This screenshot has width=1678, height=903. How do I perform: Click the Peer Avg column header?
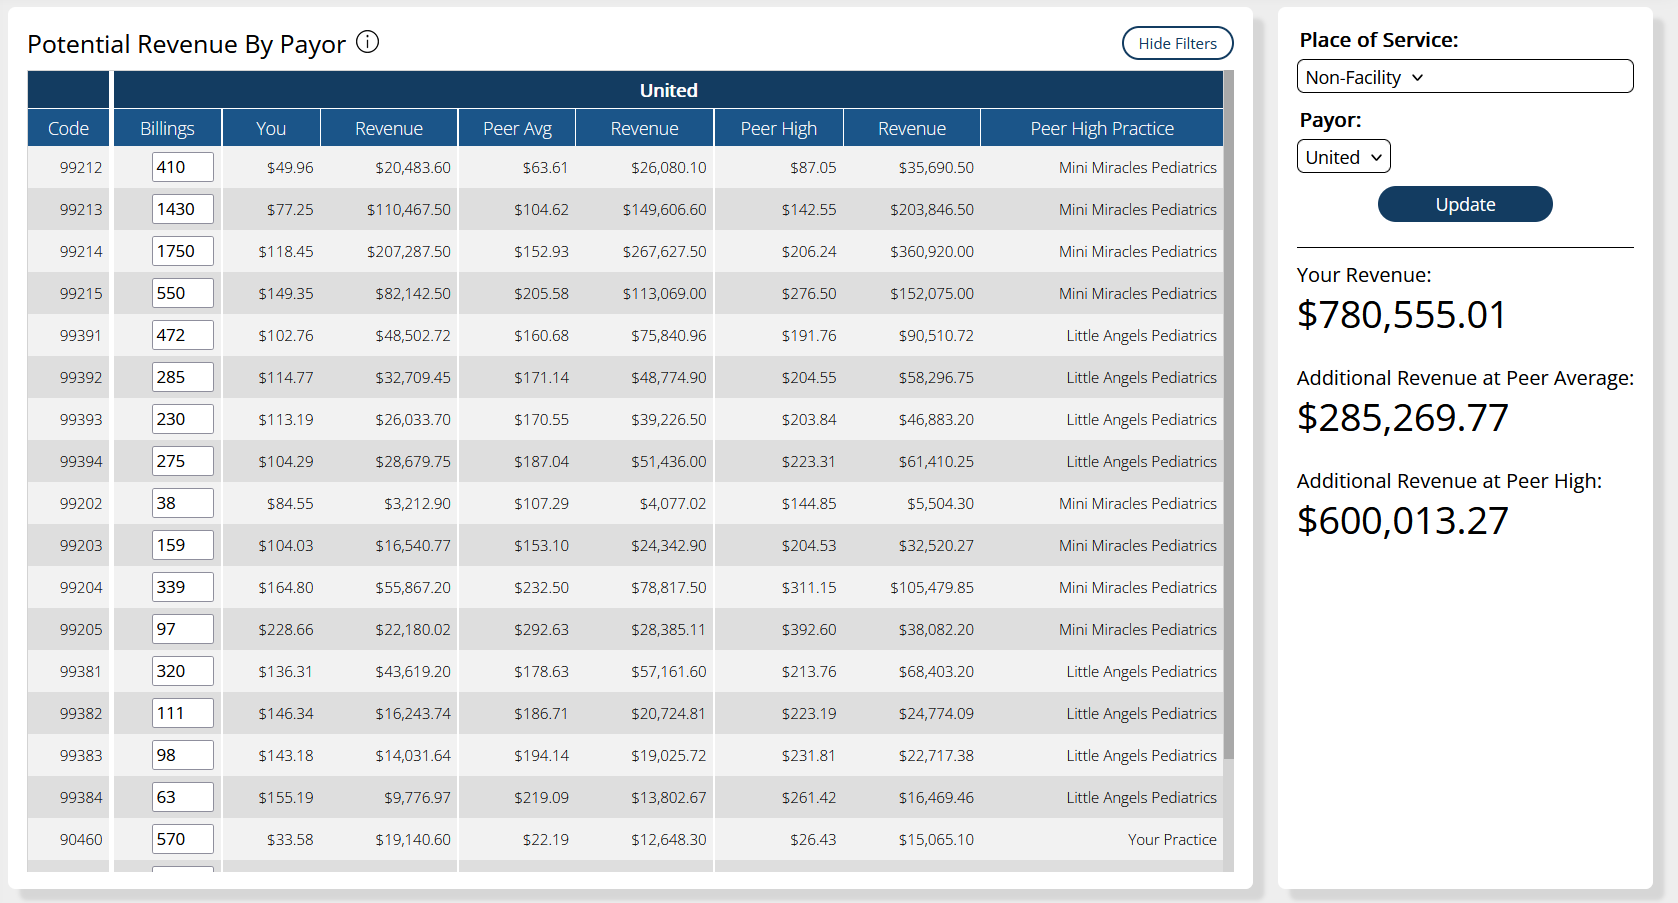click(517, 129)
